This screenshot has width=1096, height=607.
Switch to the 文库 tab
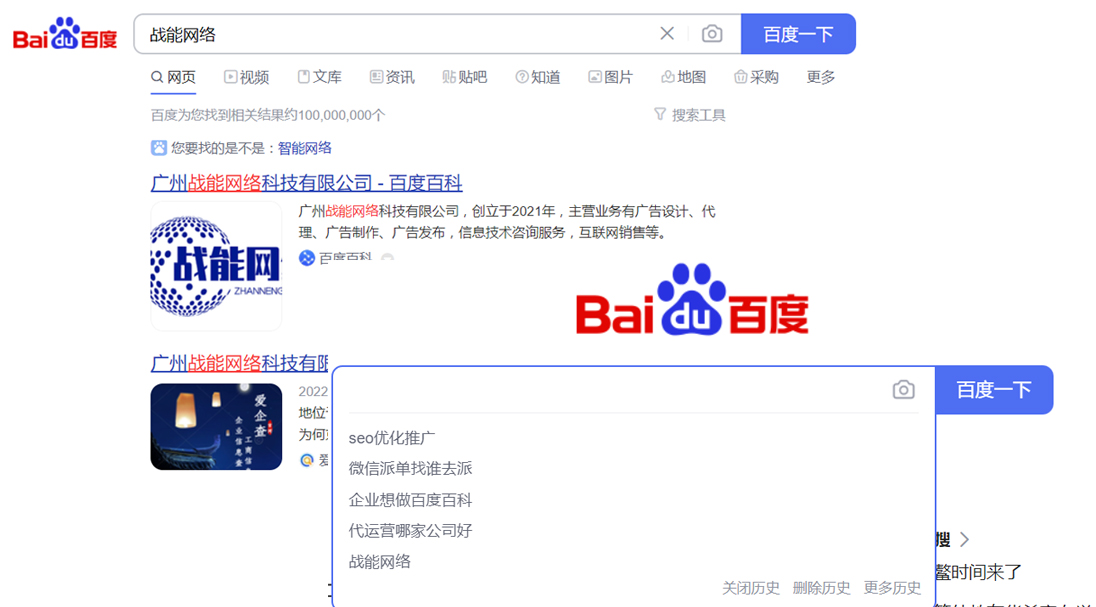point(319,77)
